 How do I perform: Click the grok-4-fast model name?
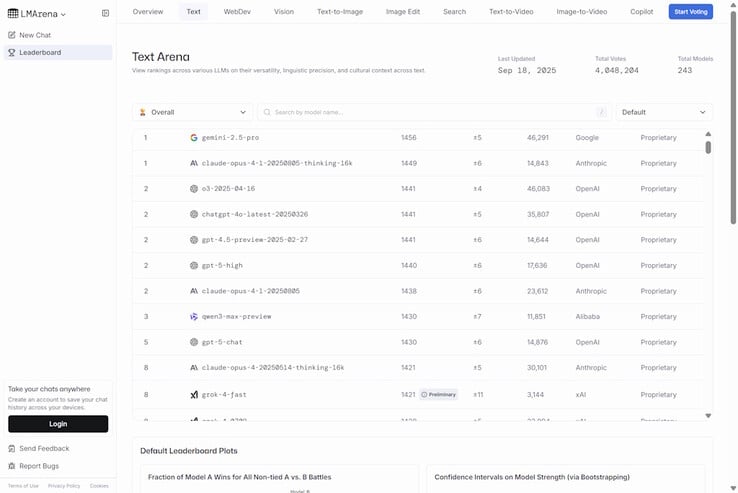224,395
